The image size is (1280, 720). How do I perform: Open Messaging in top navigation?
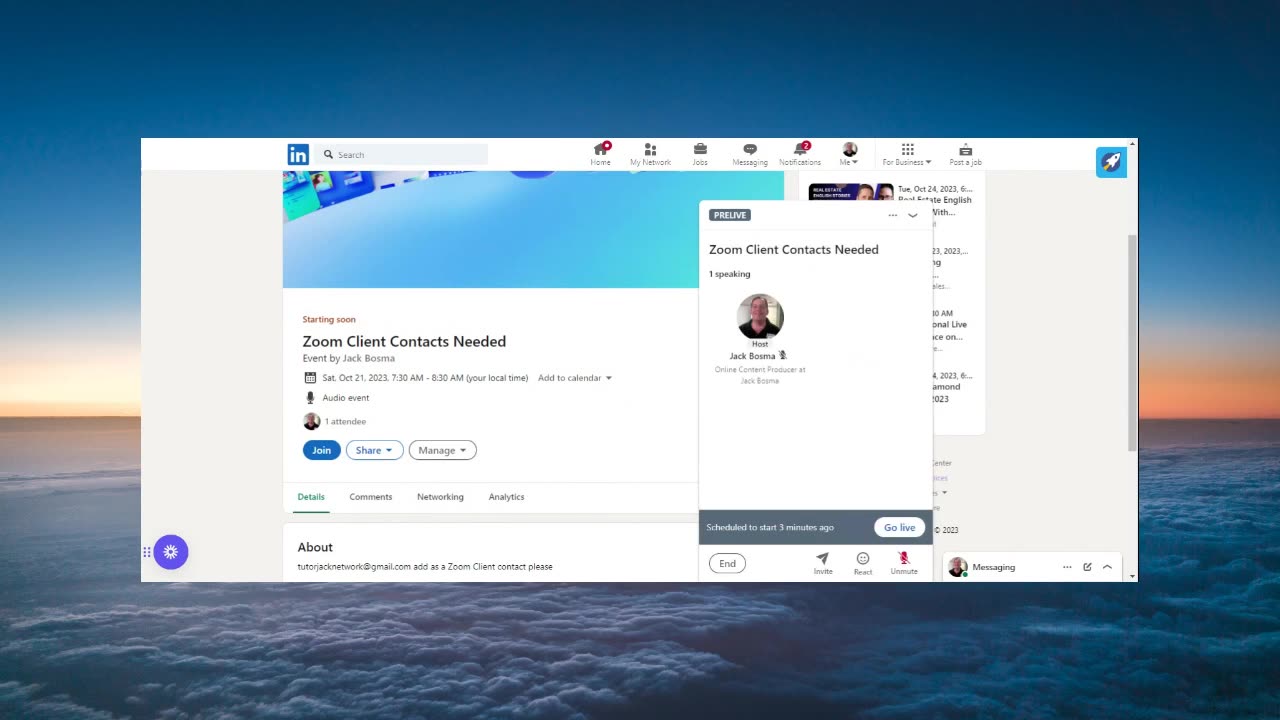coord(750,154)
